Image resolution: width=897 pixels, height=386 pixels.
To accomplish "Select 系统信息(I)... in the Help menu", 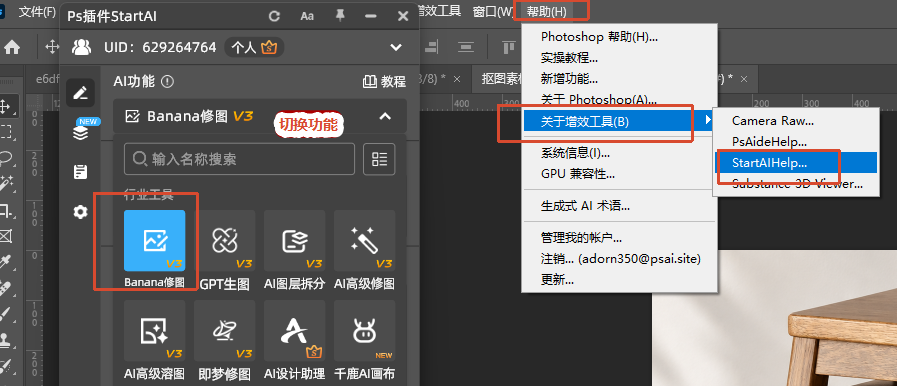I will click(575, 153).
